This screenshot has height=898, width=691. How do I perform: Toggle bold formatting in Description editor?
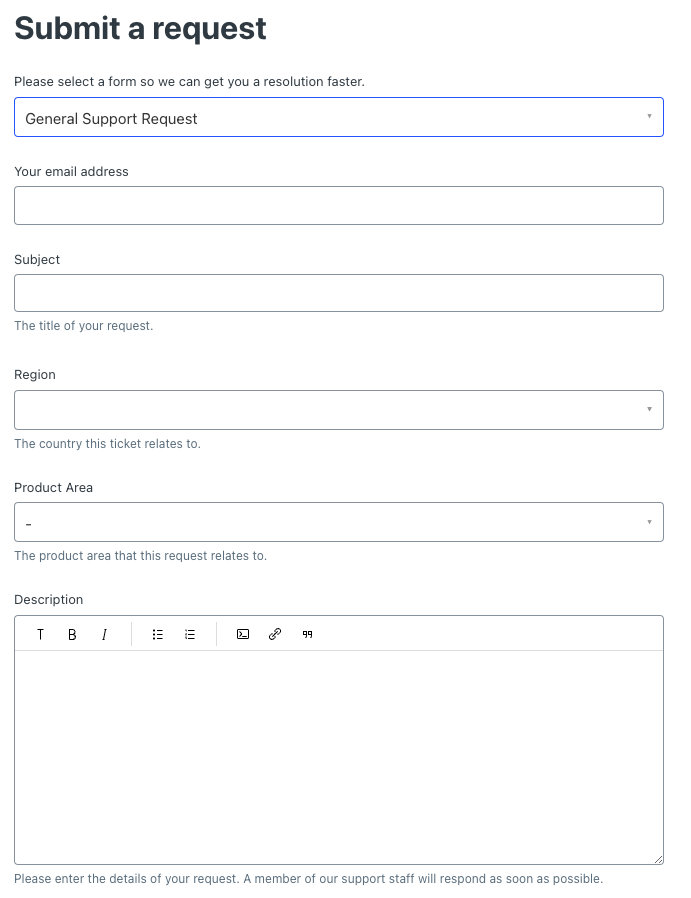[72, 634]
